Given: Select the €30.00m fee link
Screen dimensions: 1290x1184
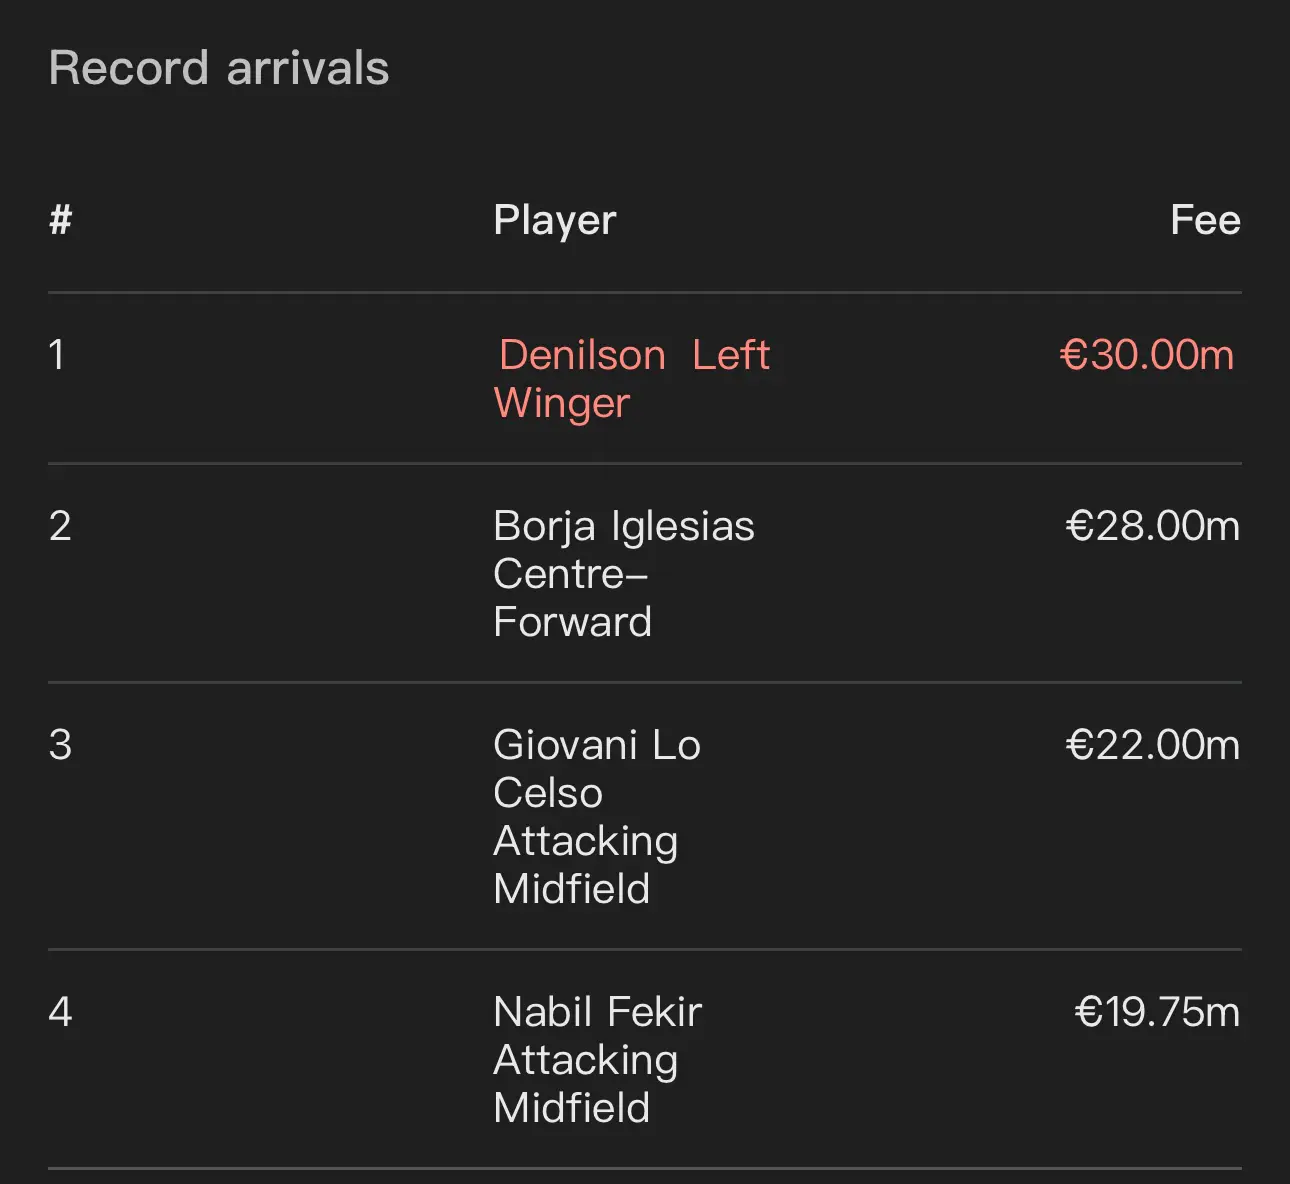Looking at the screenshot, I should tap(1147, 355).
